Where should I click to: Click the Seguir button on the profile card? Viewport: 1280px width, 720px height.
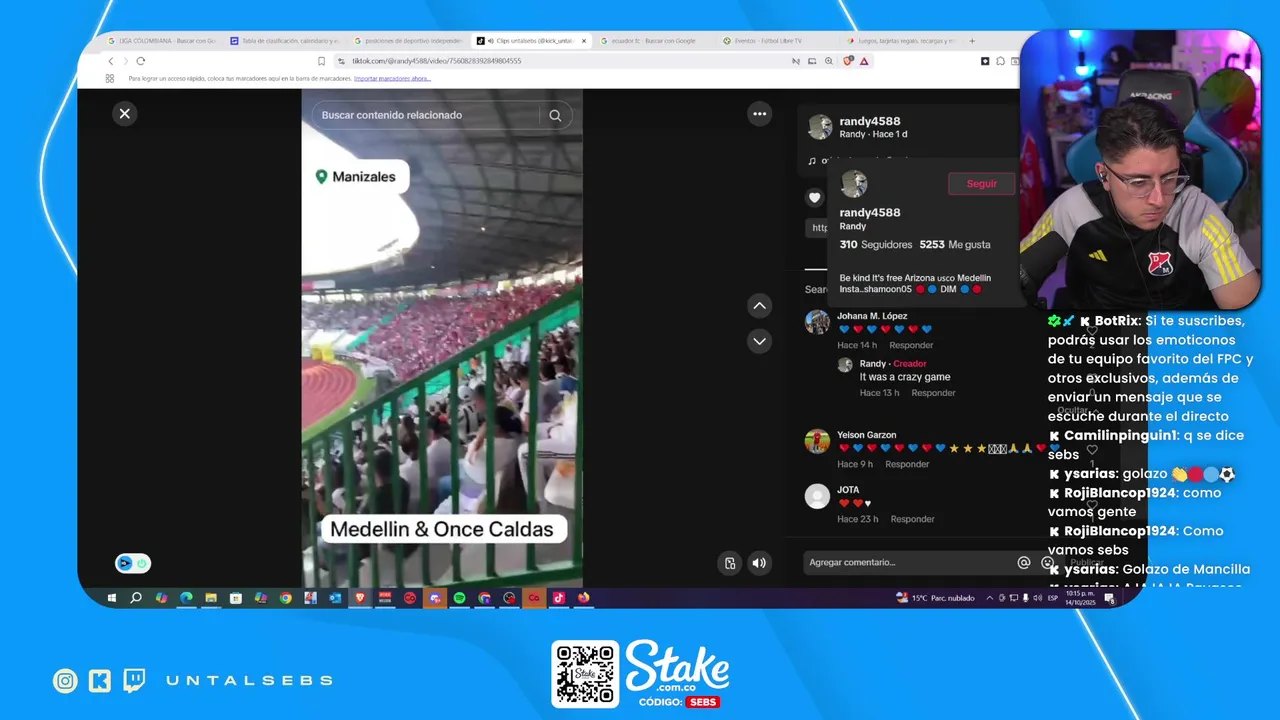point(981,184)
